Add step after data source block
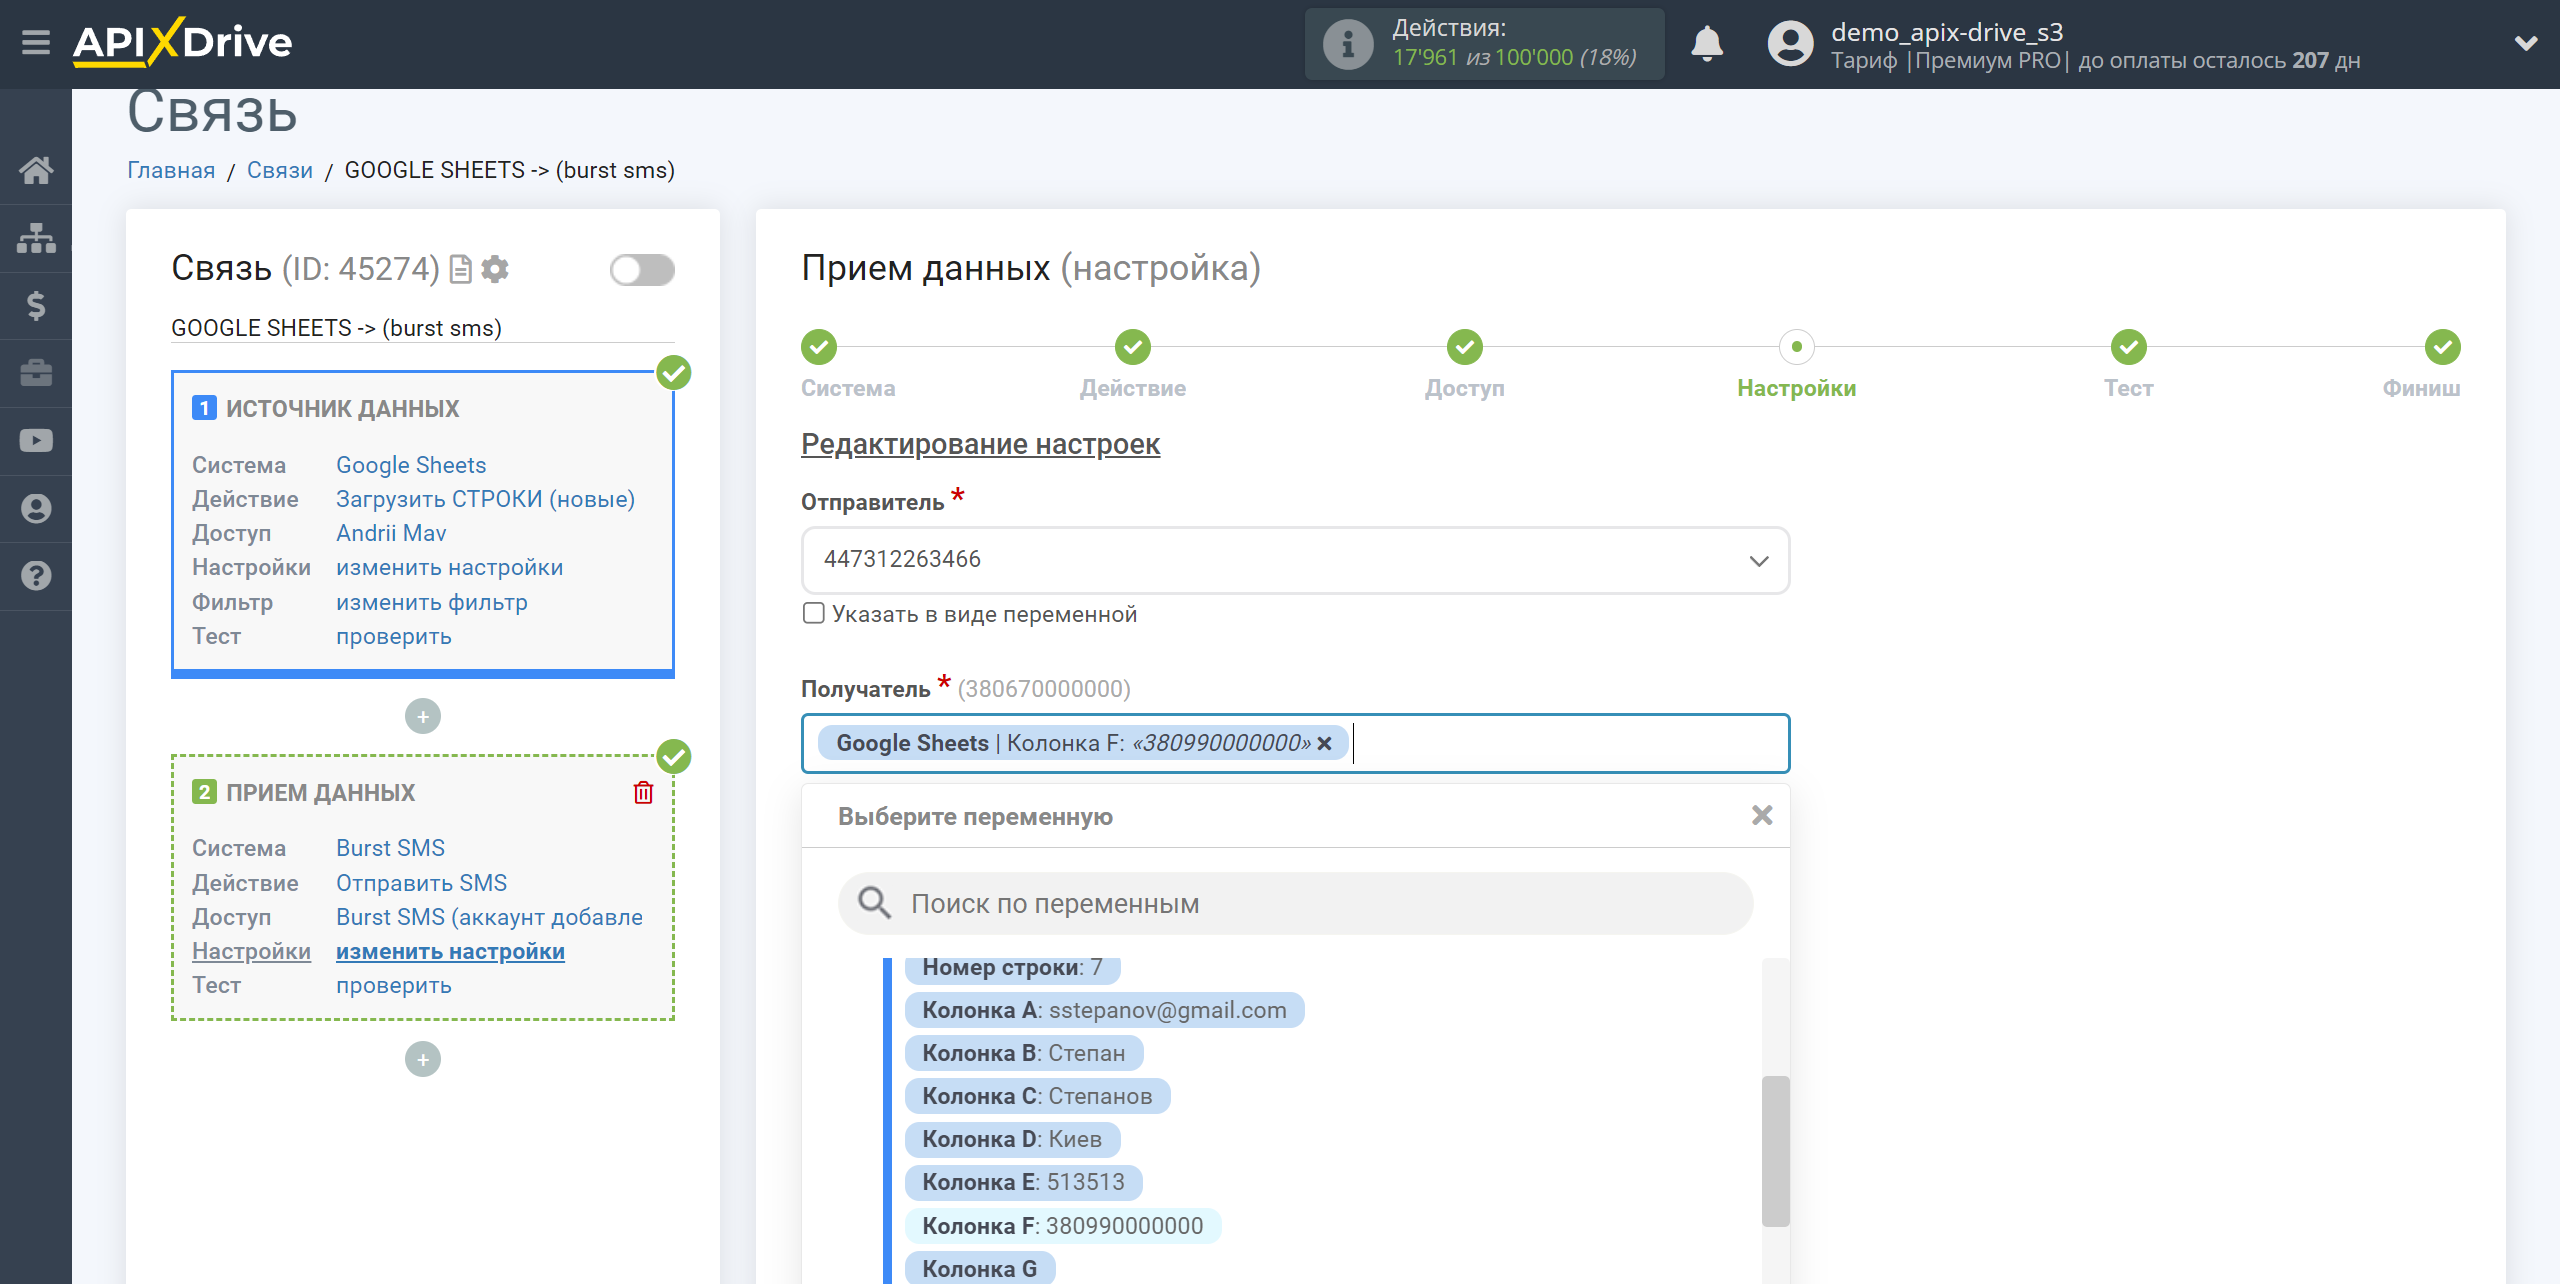This screenshot has width=2560, height=1284. point(423,716)
